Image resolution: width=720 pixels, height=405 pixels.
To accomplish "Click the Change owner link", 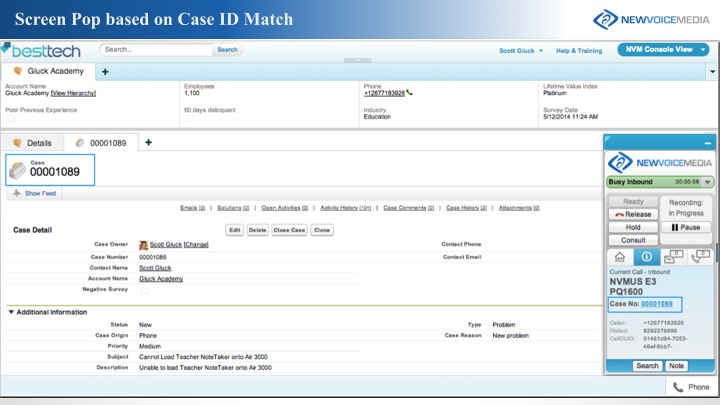I will (196, 245).
